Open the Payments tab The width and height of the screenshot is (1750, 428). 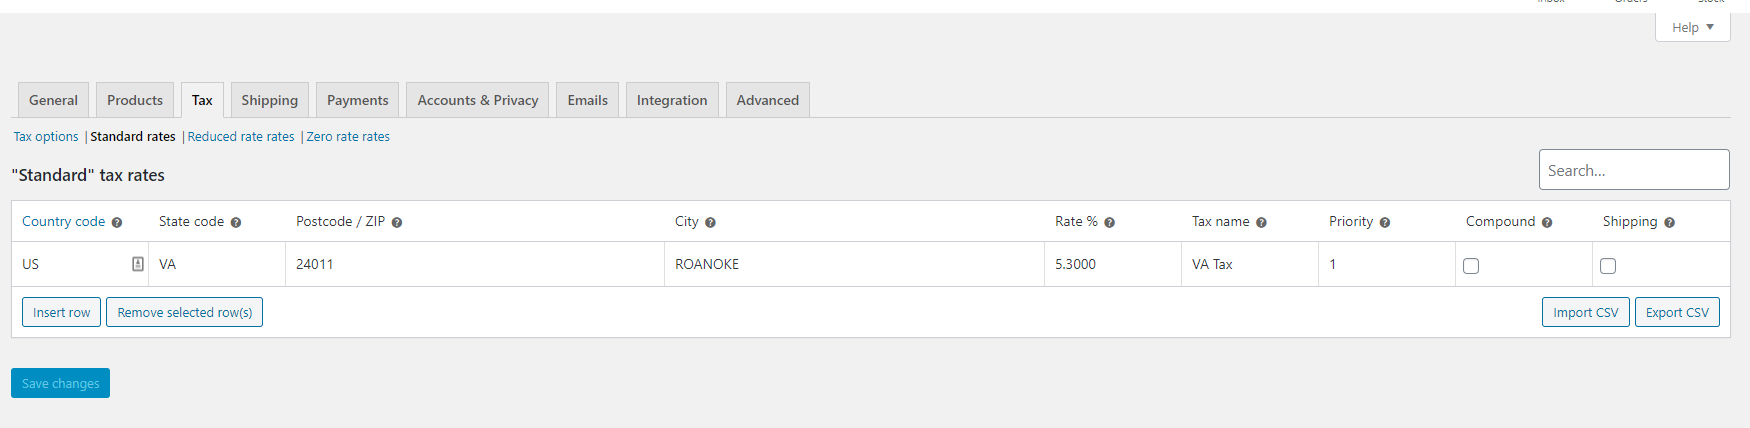(x=357, y=100)
